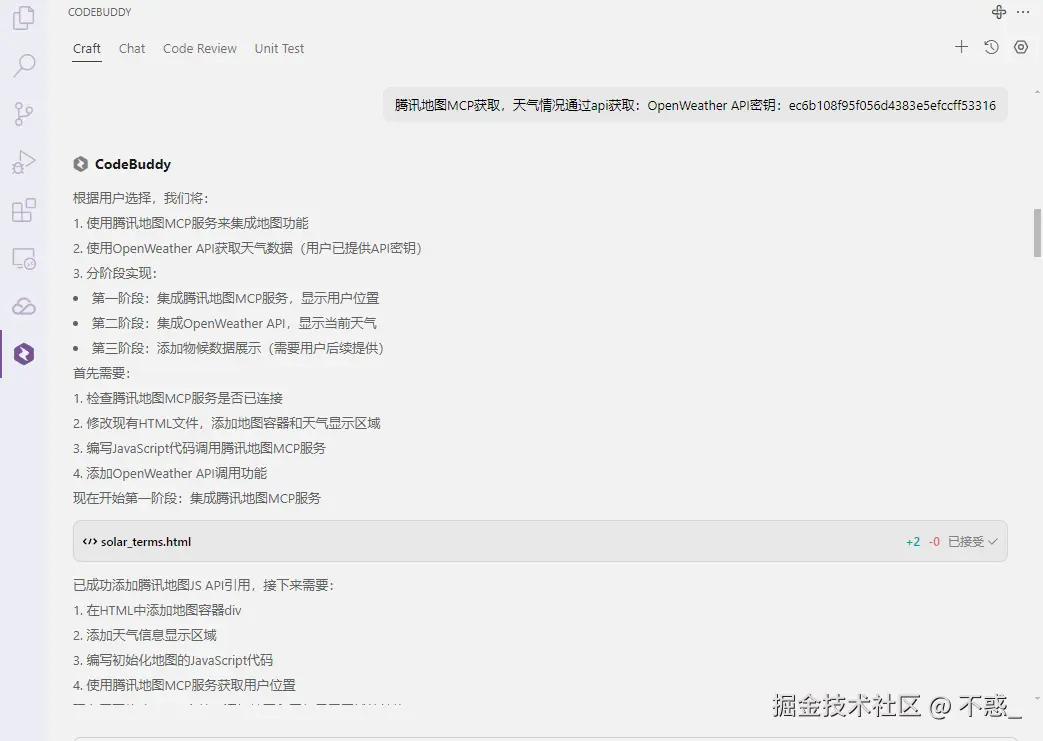
Task: Start a new chat with plus icon
Action: pos(961,47)
